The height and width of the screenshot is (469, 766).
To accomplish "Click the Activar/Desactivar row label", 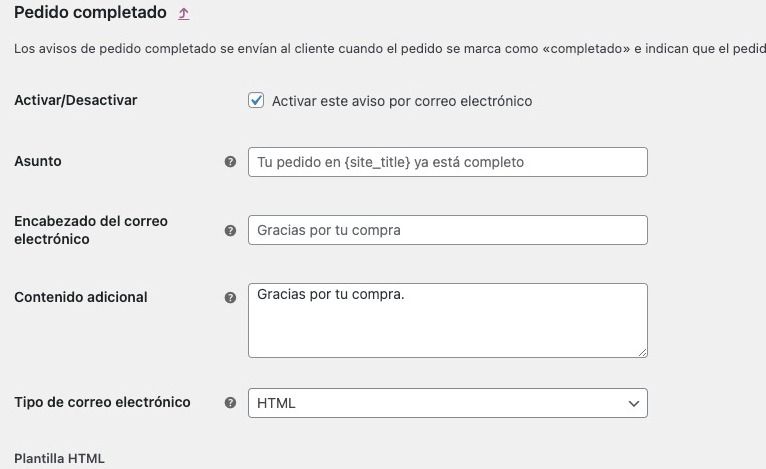I will [x=76, y=100].
